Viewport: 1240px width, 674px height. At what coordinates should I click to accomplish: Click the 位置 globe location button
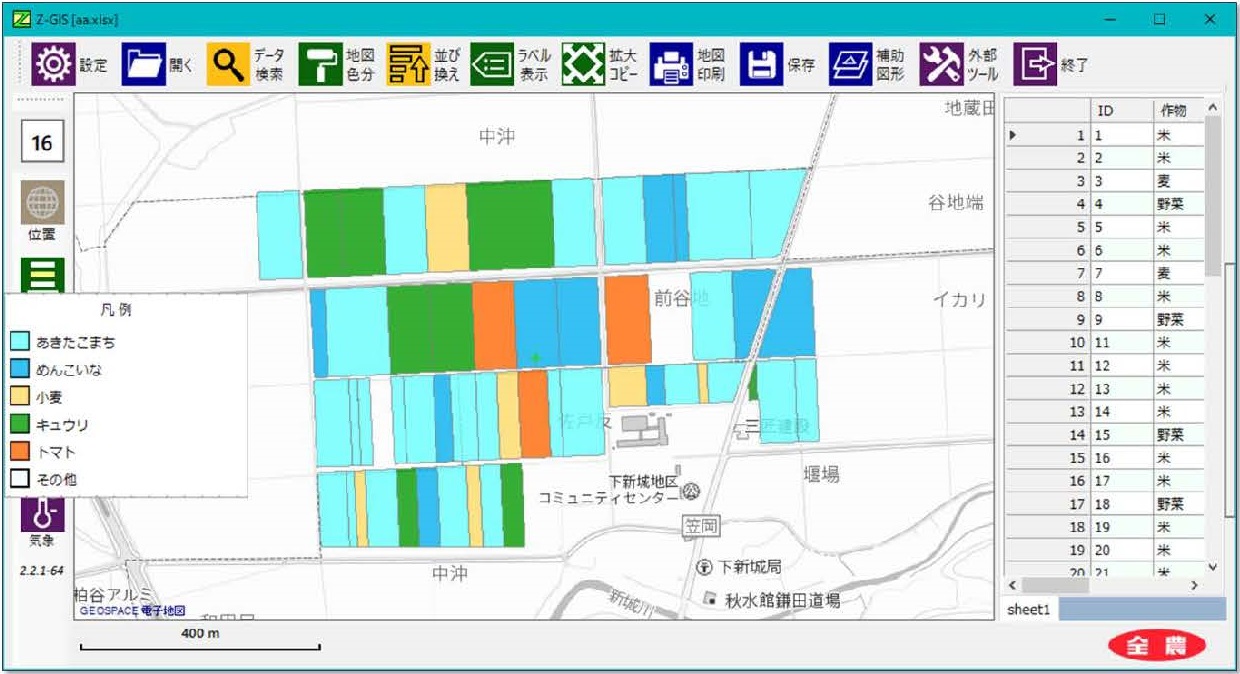point(42,203)
